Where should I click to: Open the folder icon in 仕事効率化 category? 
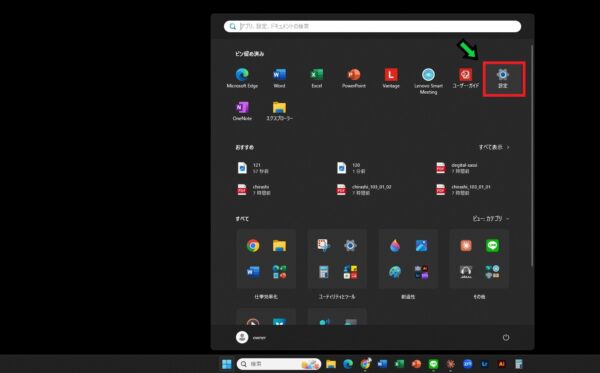[279, 246]
